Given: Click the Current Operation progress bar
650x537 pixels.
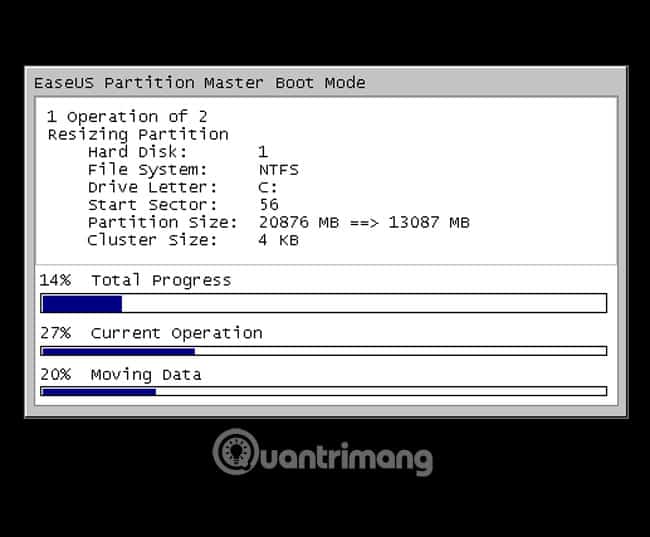Looking at the screenshot, I should 324,351.
